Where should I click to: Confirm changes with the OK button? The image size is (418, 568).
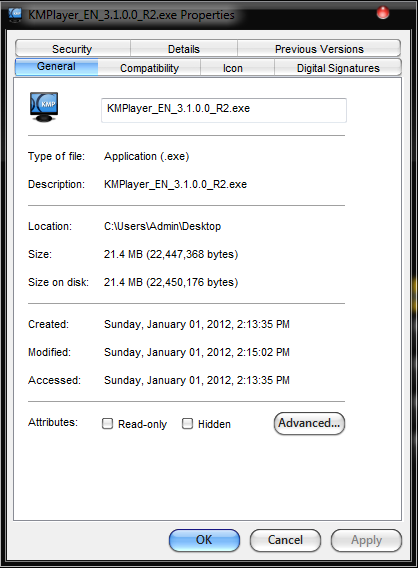tap(204, 540)
